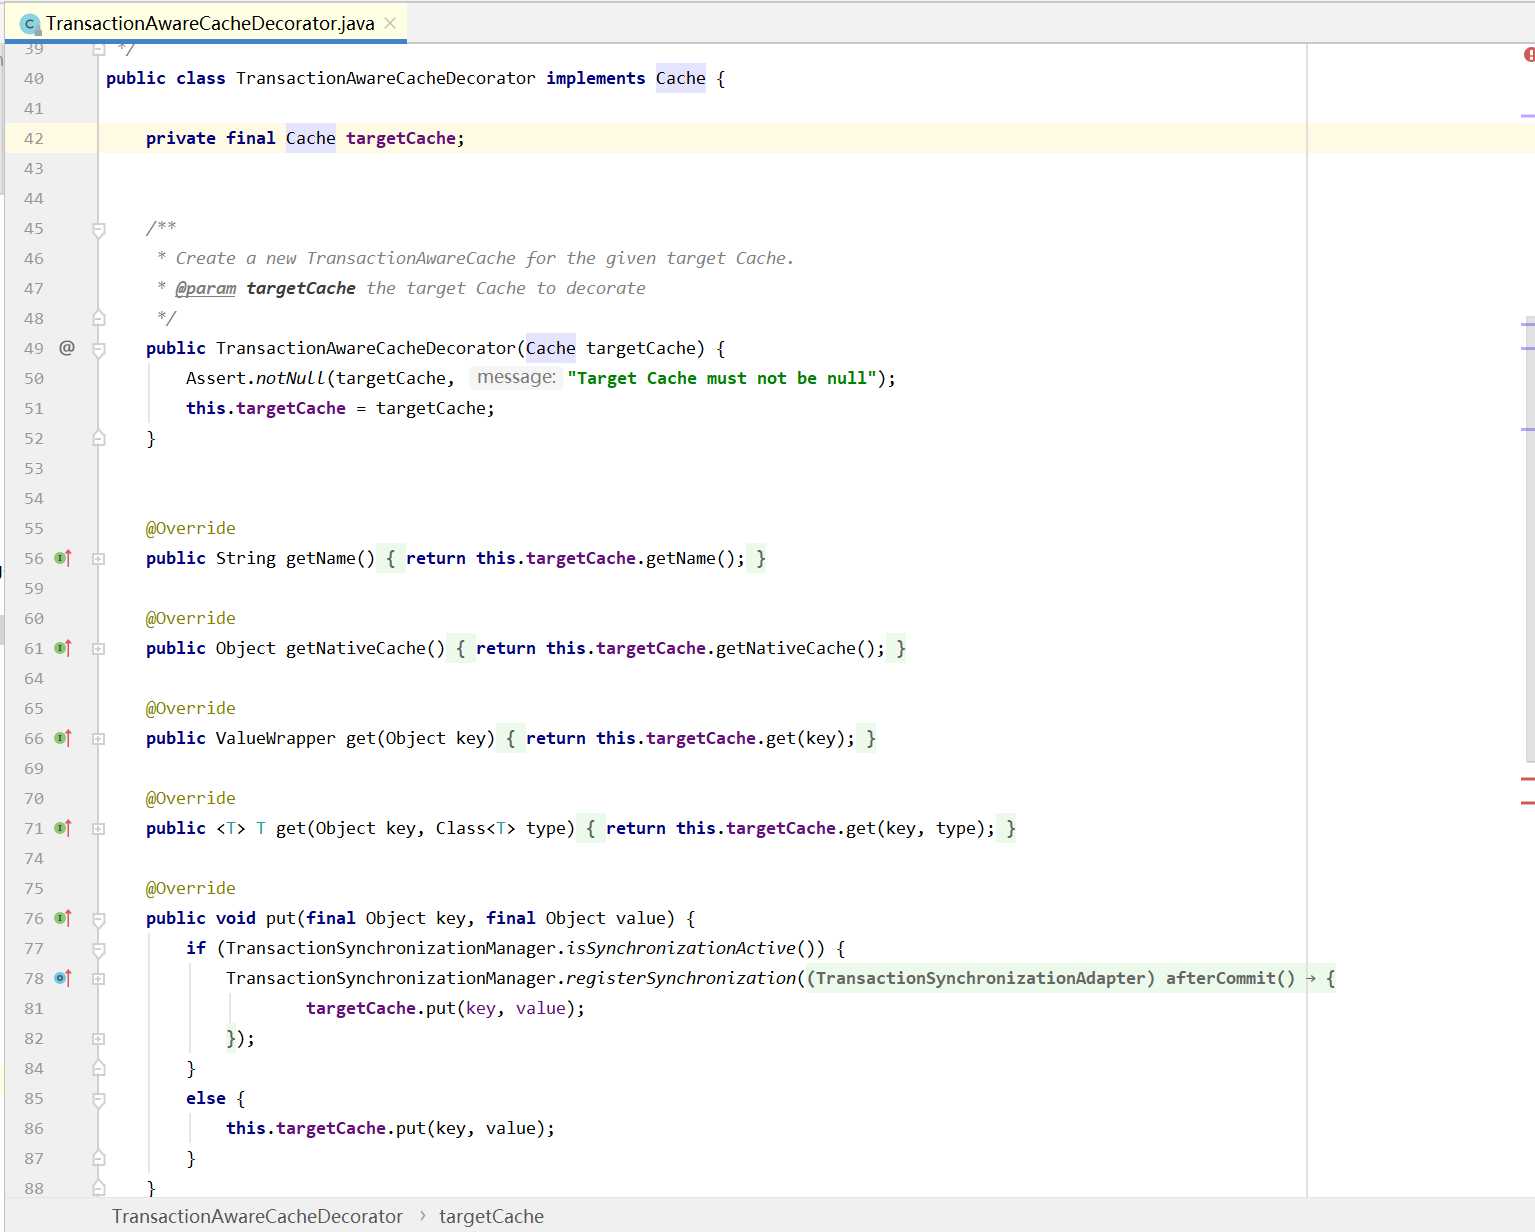Click 'this.targetCache.put' on line 86

(x=326, y=1128)
